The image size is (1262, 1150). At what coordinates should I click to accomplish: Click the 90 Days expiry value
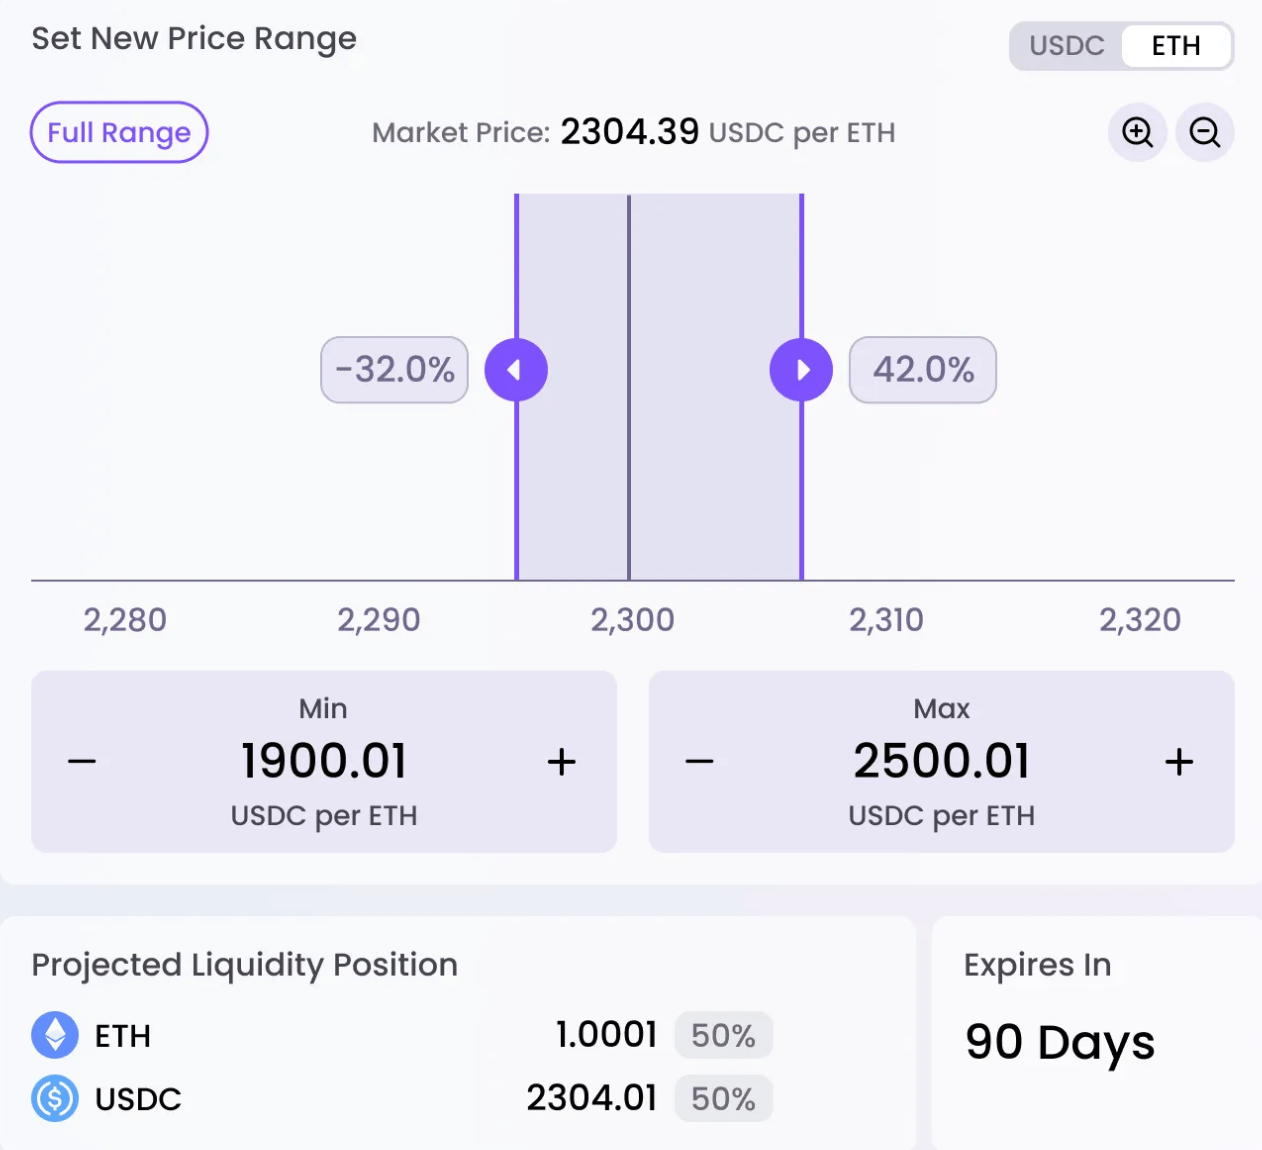1059,1042
